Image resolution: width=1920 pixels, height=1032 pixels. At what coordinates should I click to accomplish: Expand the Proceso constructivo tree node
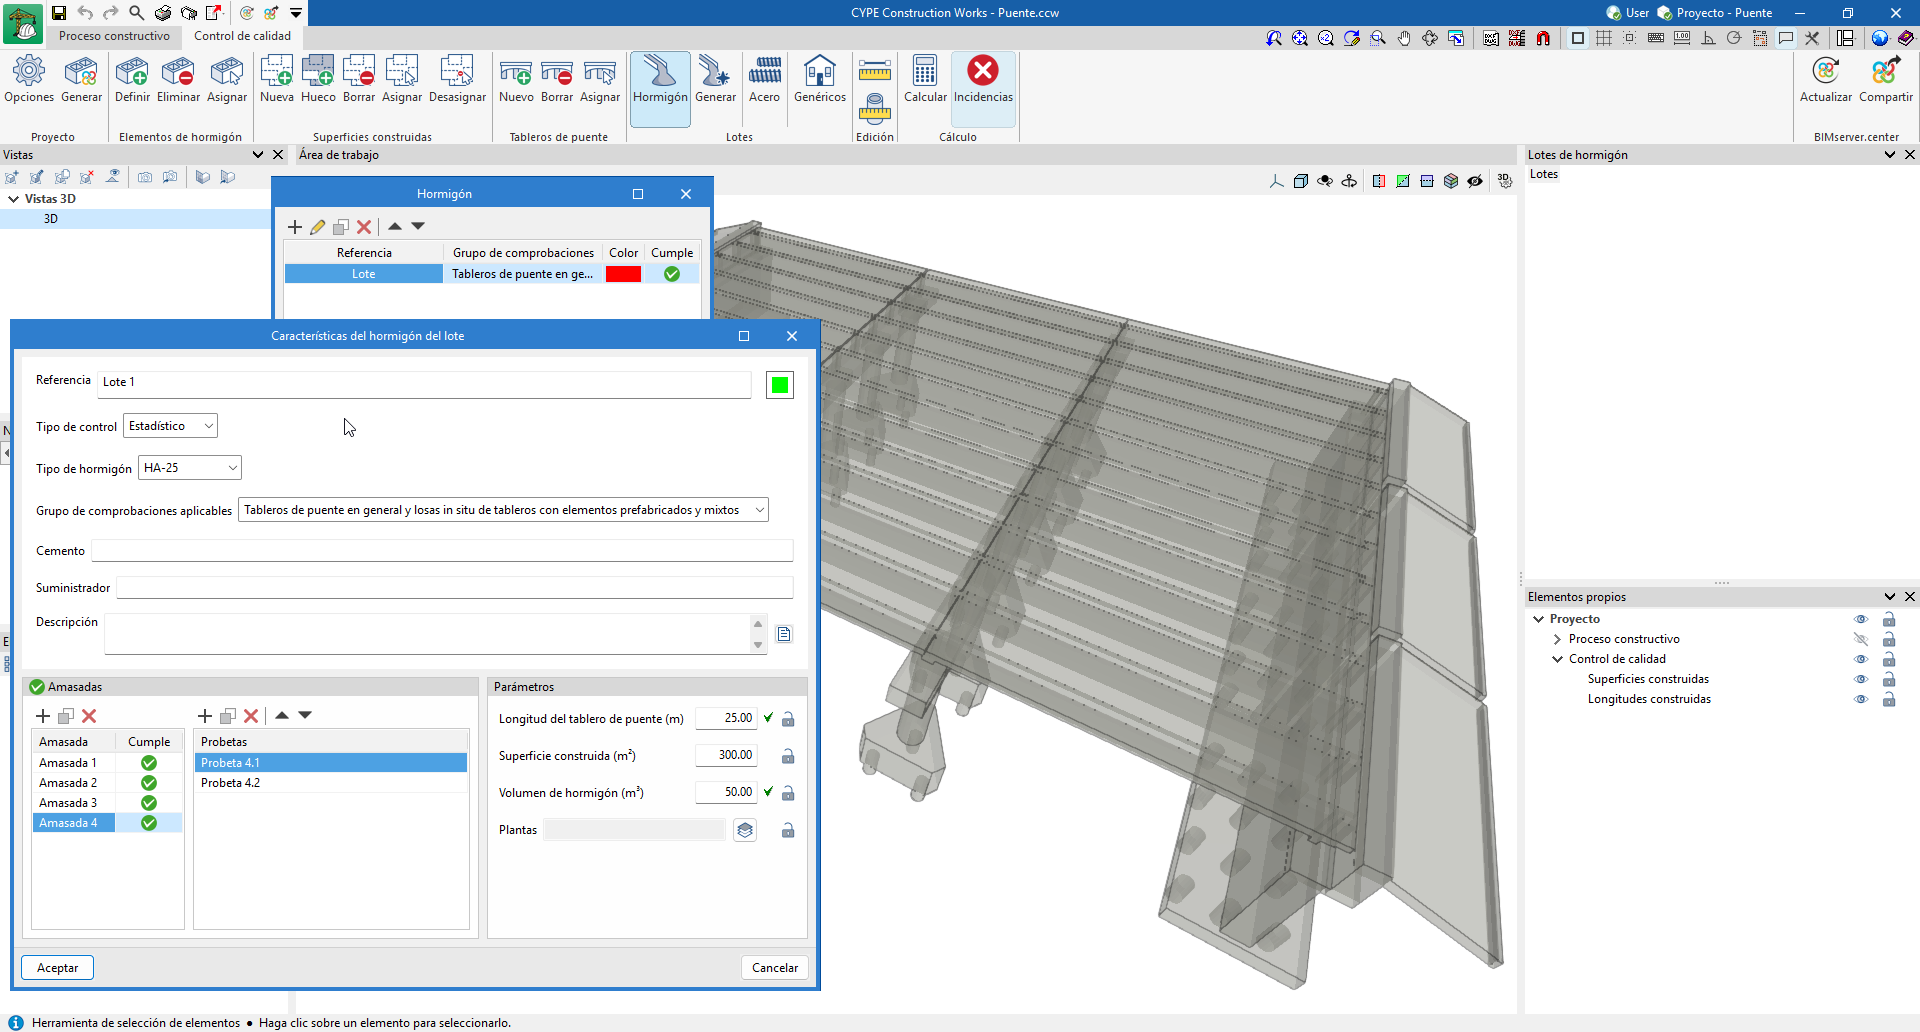(x=1557, y=640)
